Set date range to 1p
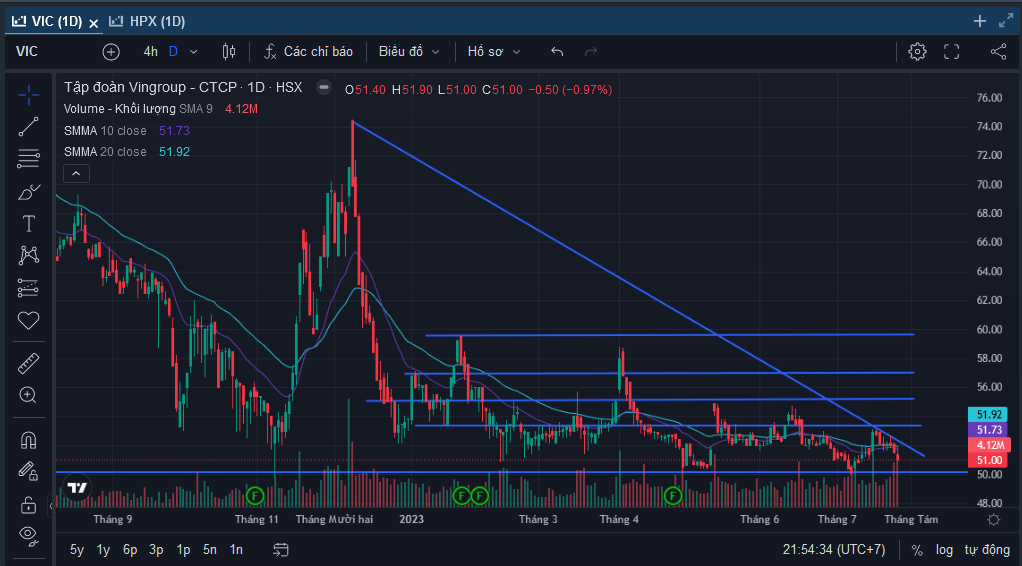1022x566 pixels. [x=183, y=550]
